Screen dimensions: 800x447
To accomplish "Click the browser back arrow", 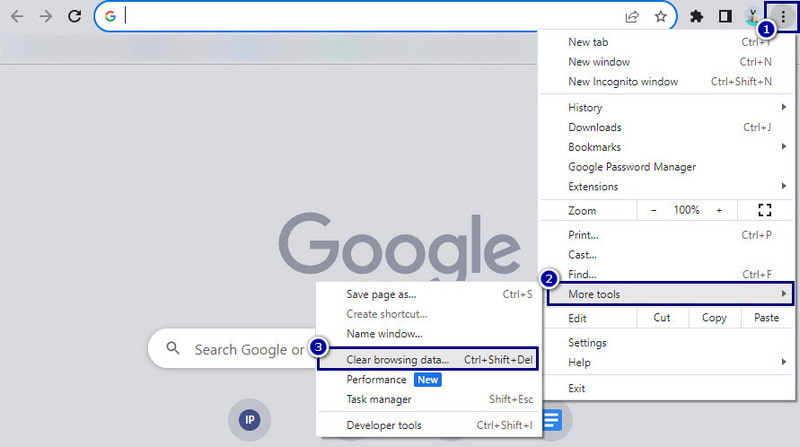I will (x=17, y=16).
